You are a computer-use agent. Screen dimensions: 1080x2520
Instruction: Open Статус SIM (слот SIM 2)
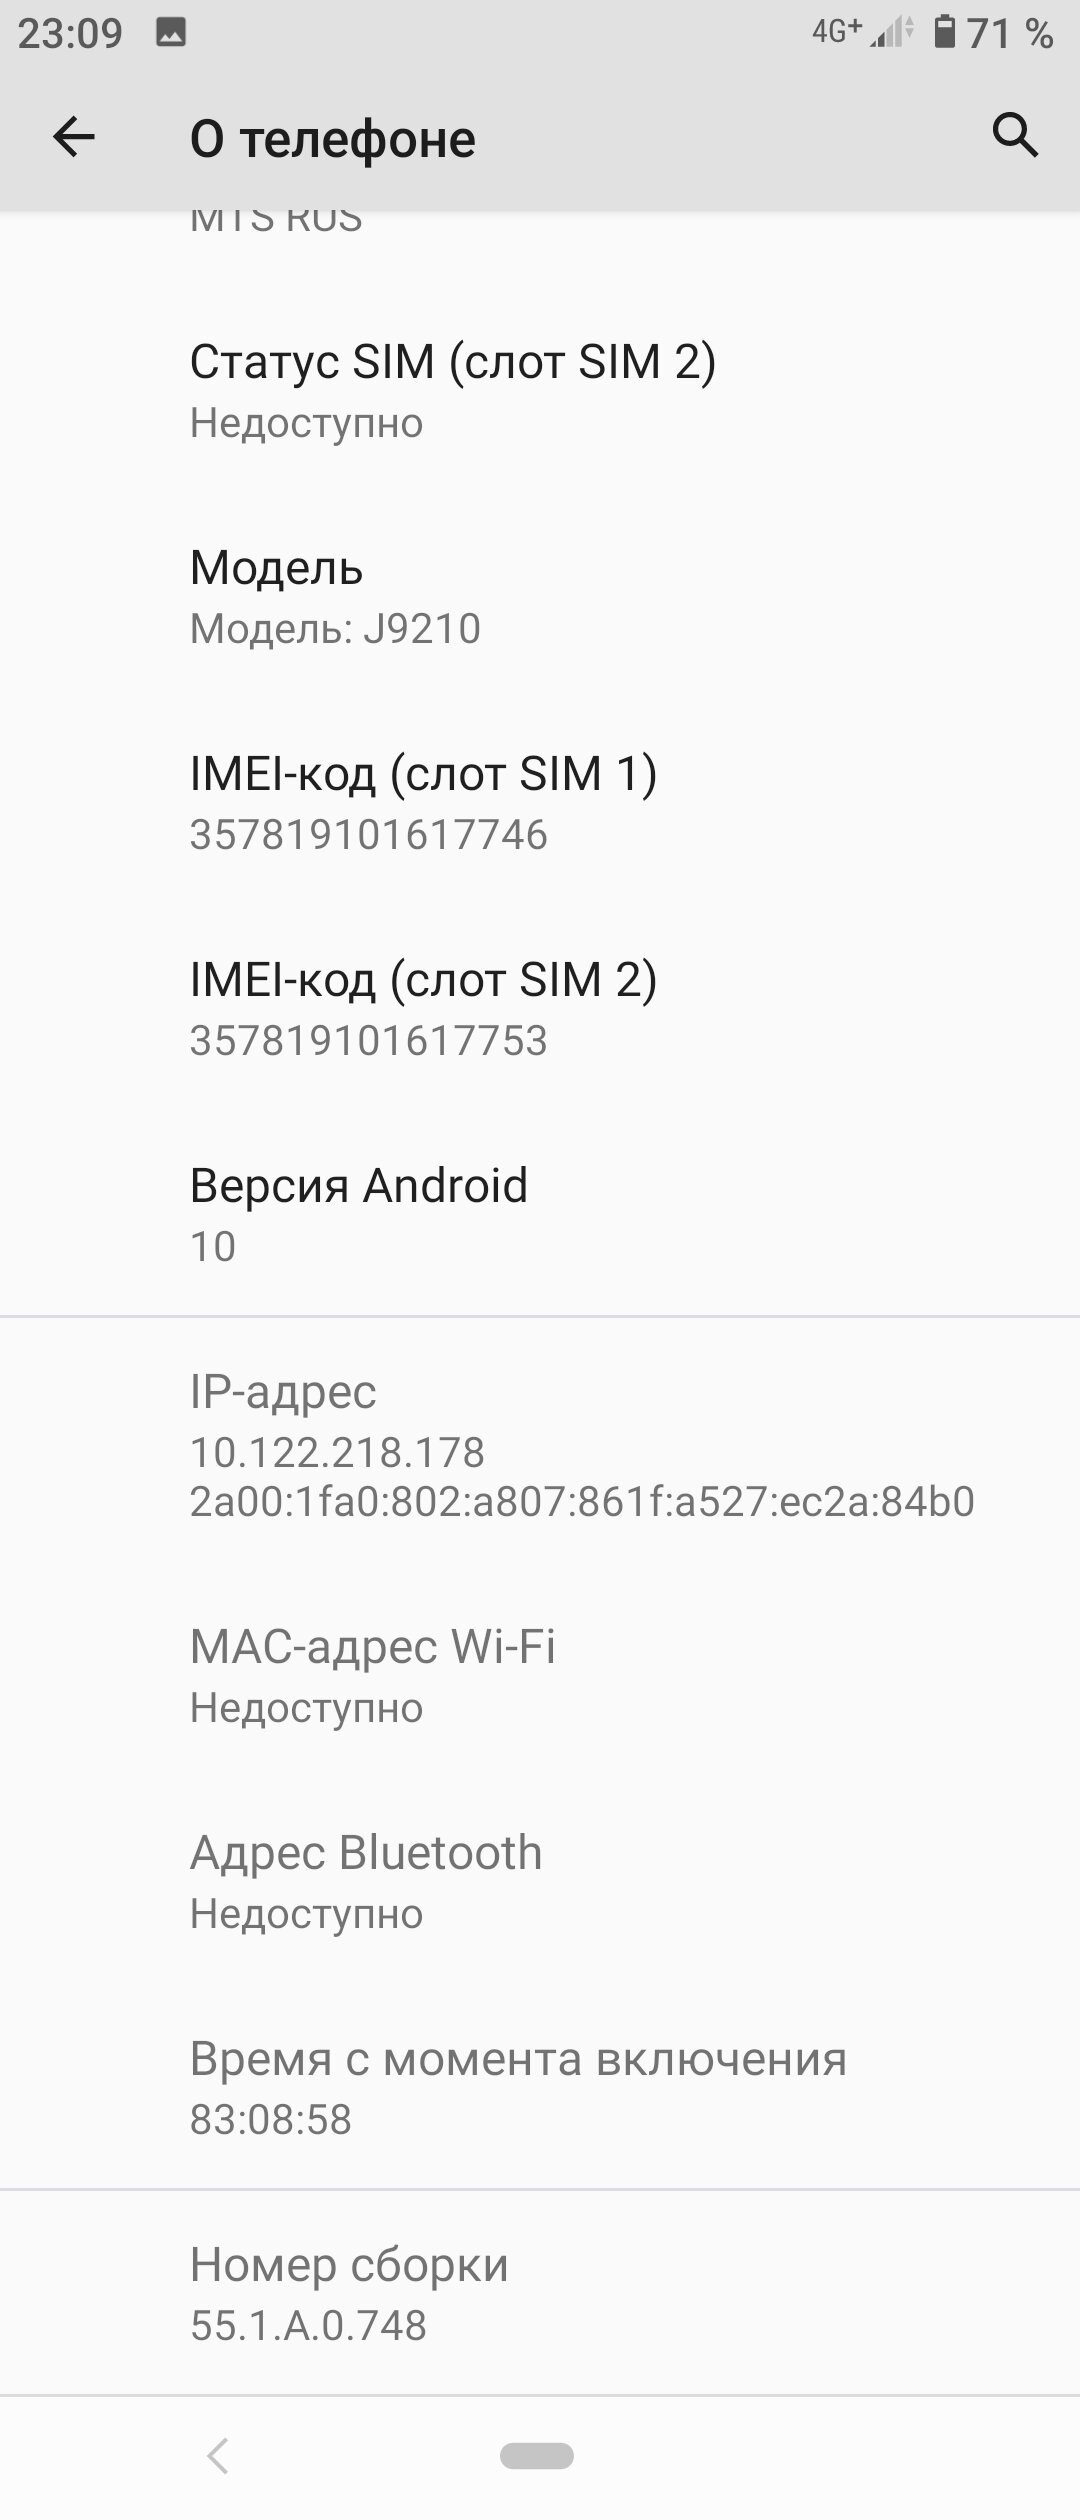pos(540,391)
